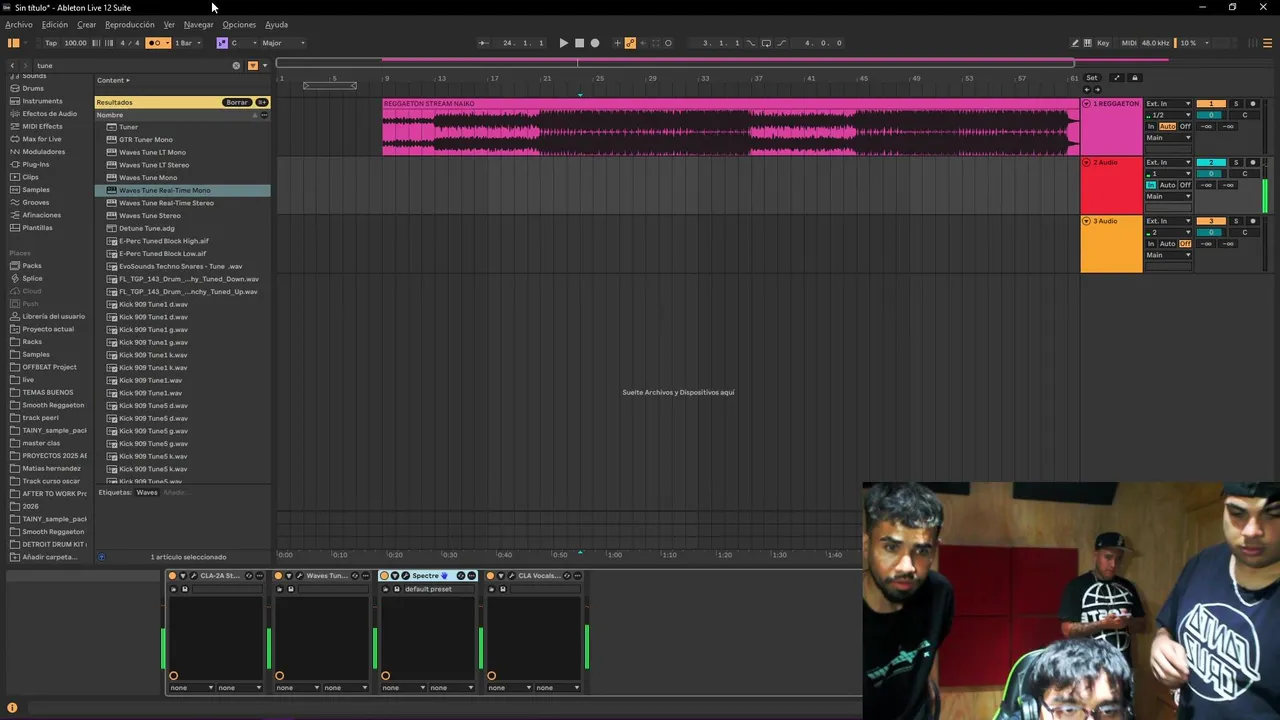Collapse the 3 Audio track unfold arrow

(1086, 221)
